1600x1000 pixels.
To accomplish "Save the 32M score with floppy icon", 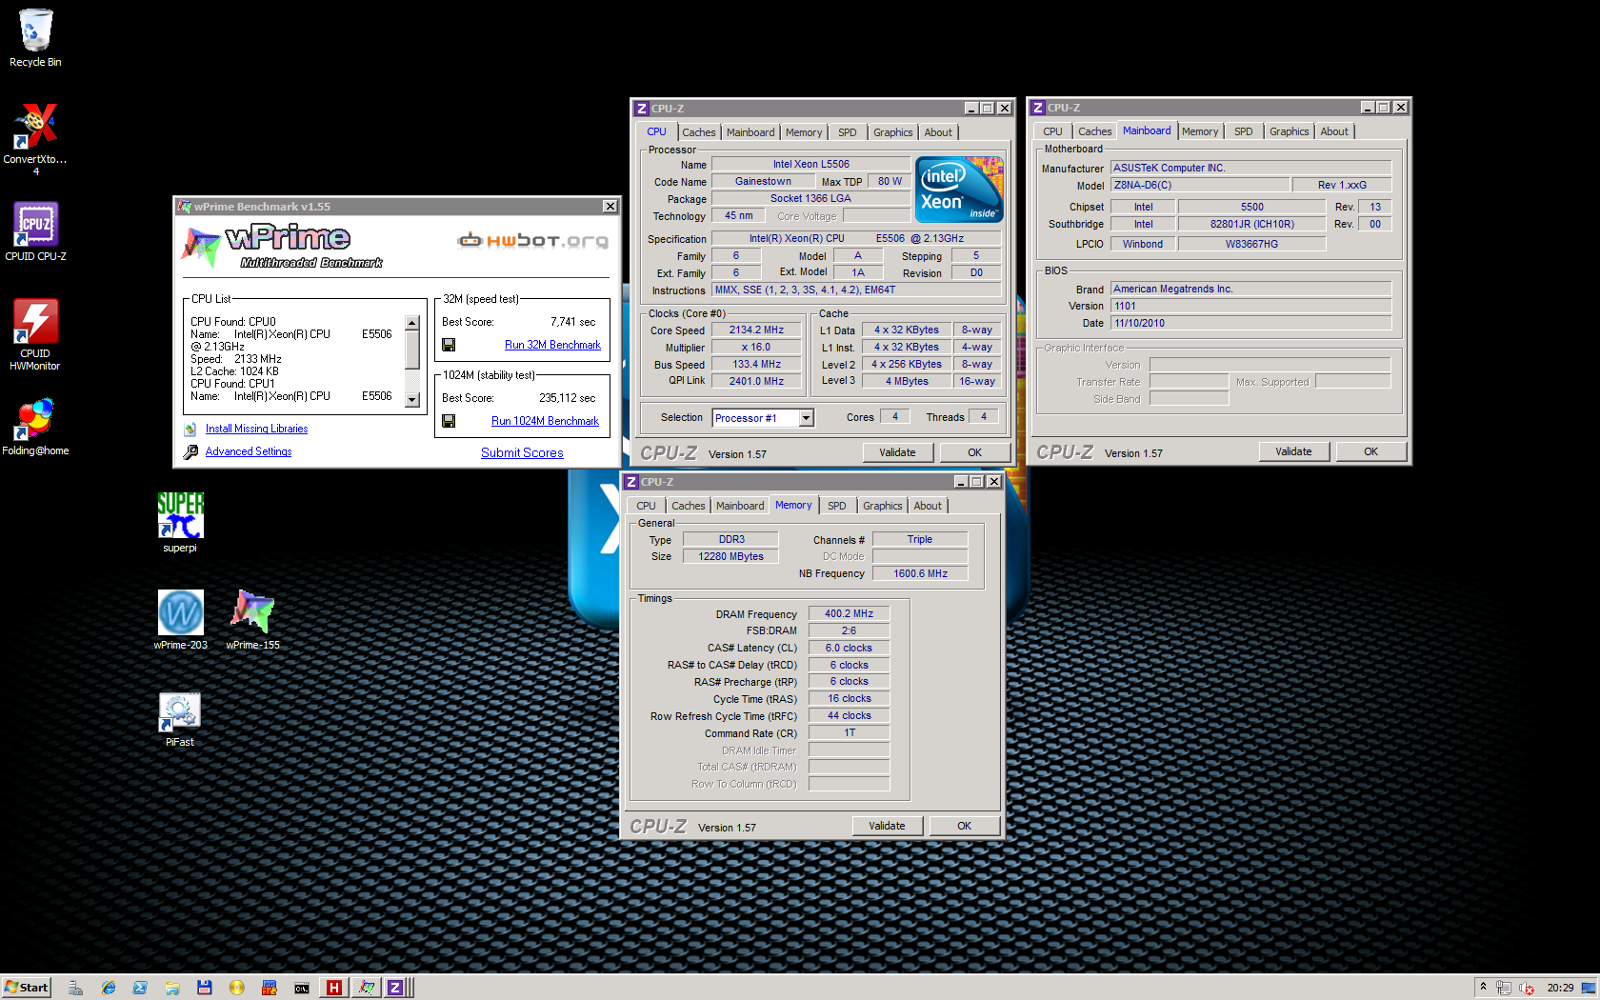I will [448, 345].
